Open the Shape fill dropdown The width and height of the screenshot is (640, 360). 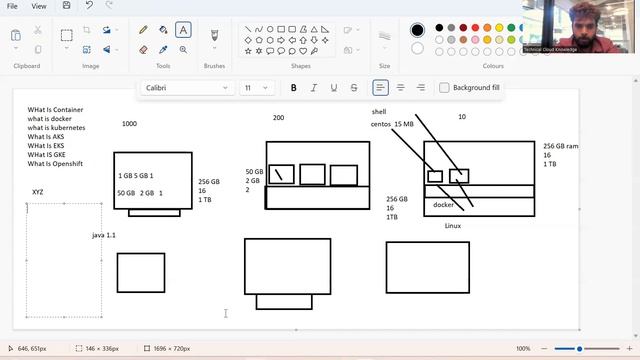(x=351, y=50)
